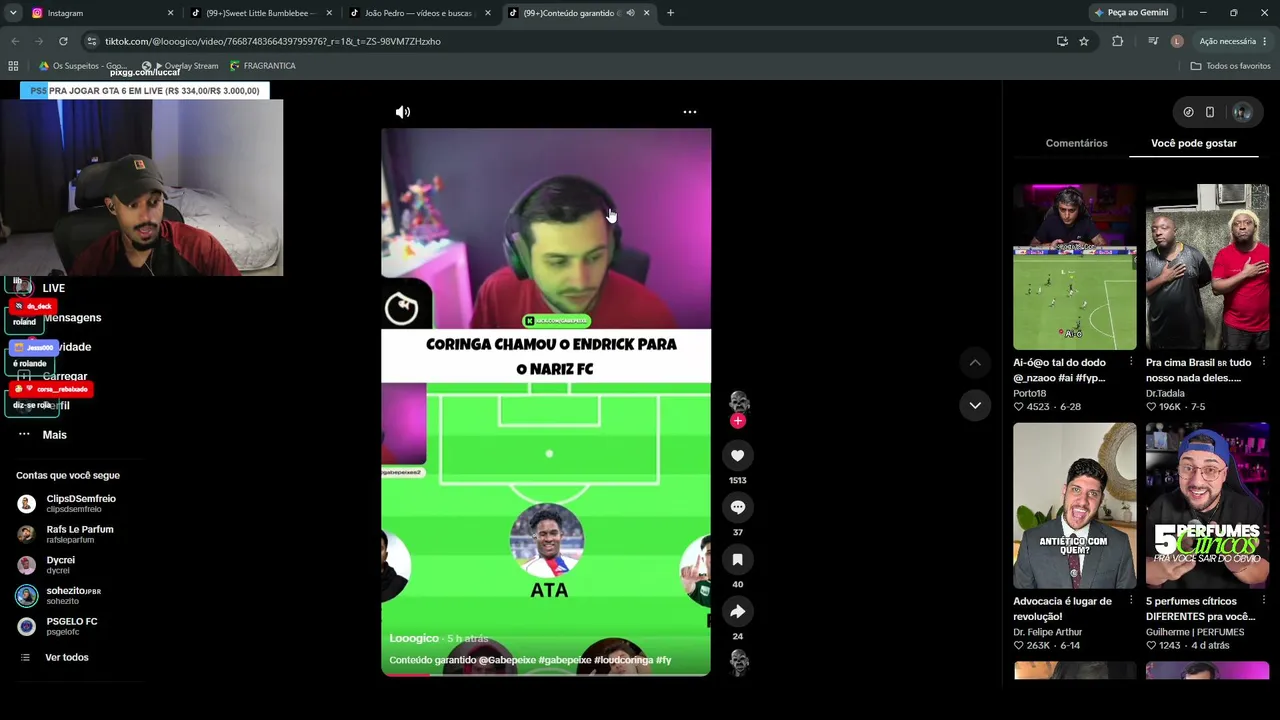Image resolution: width=1280 pixels, height=720 pixels.
Task: Open the Todos os favoritos folder
Action: tap(1230, 66)
